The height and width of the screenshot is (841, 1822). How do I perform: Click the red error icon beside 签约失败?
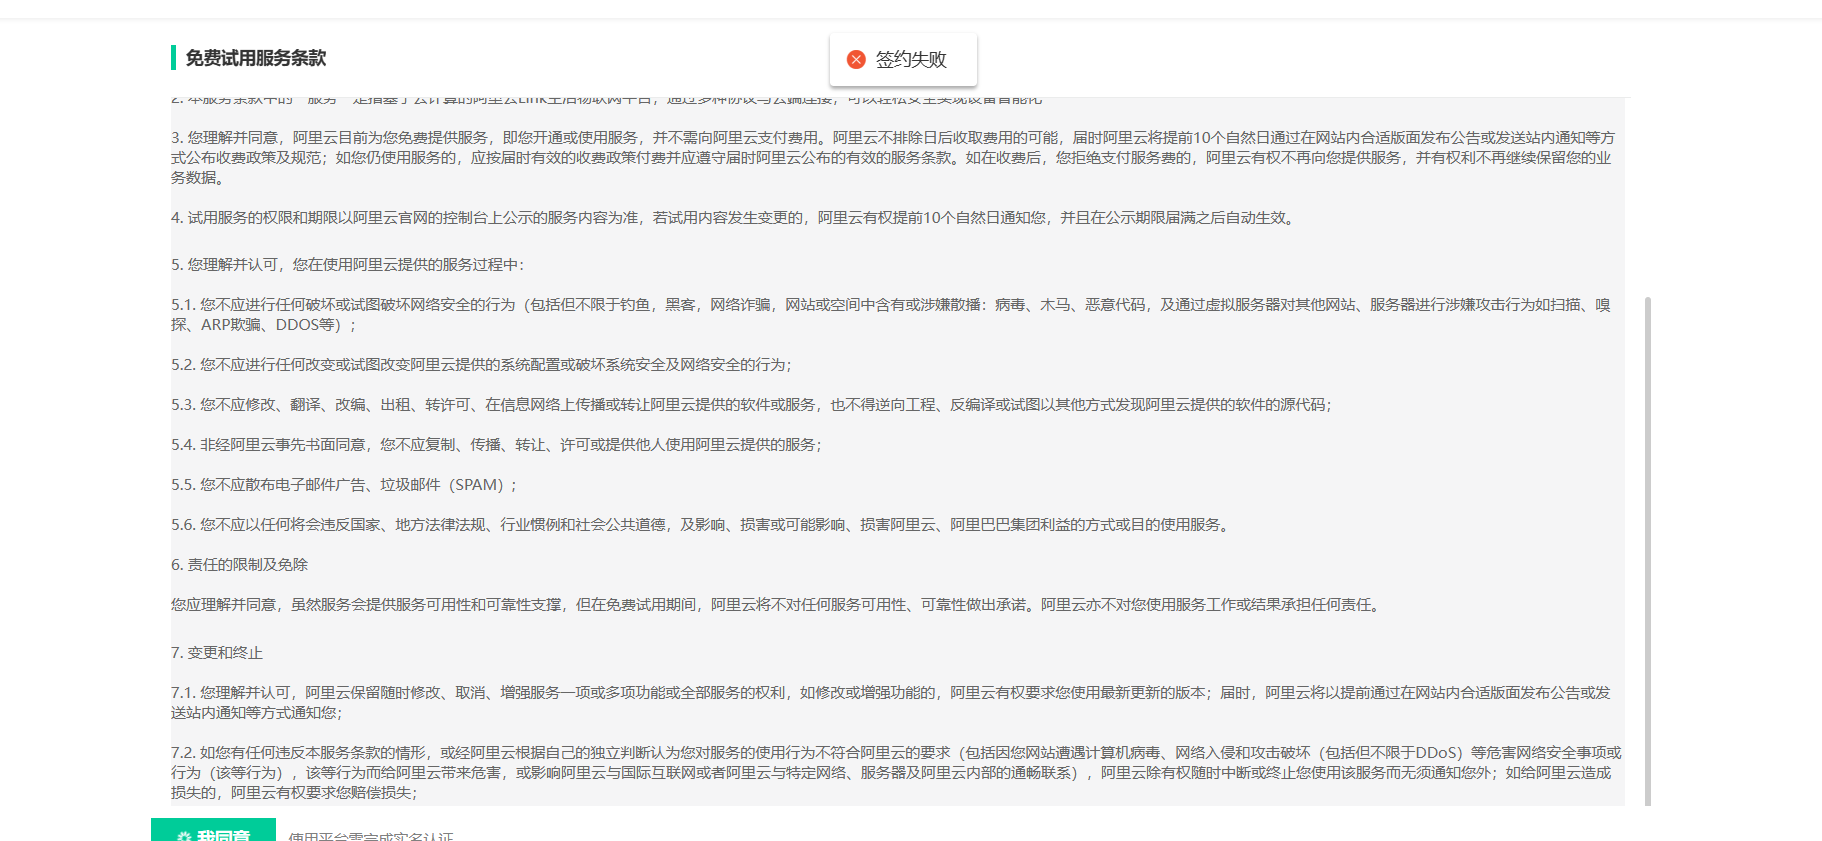(856, 59)
